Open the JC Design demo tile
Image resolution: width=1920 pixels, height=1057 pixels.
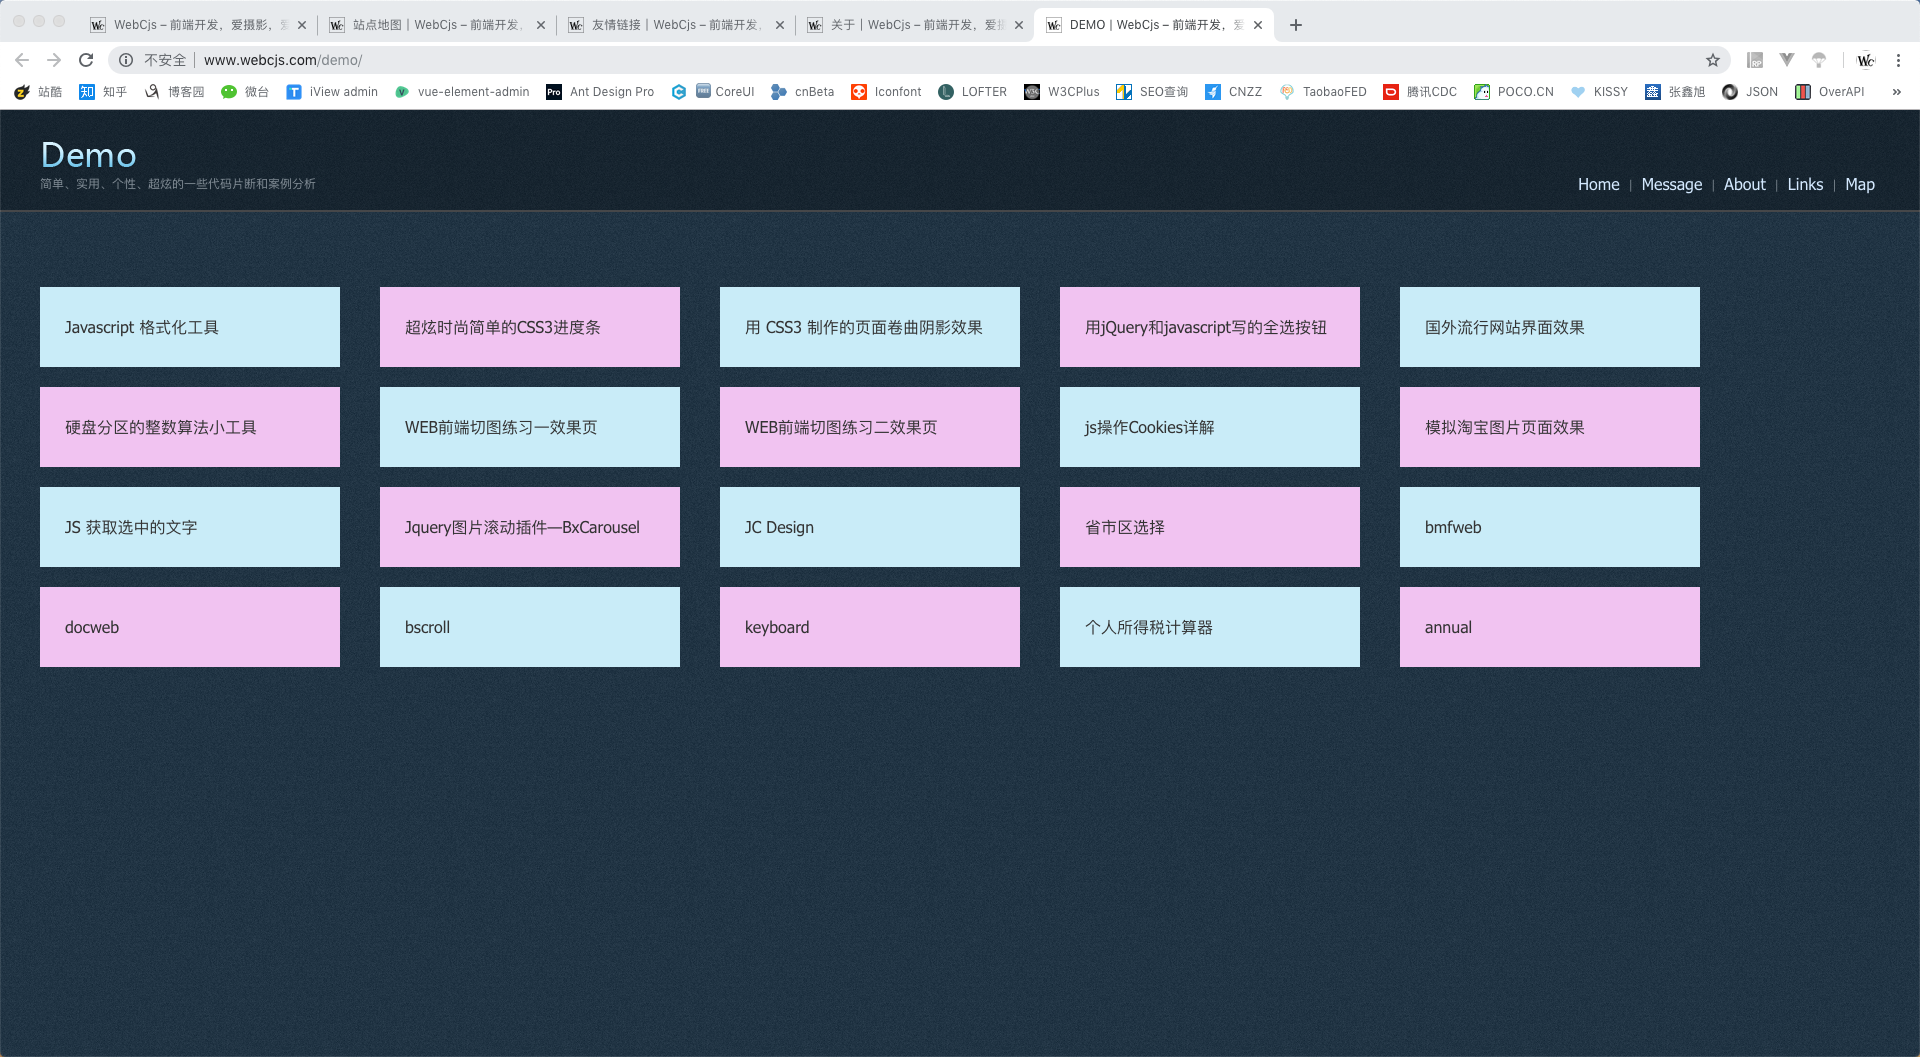coord(870,527)
